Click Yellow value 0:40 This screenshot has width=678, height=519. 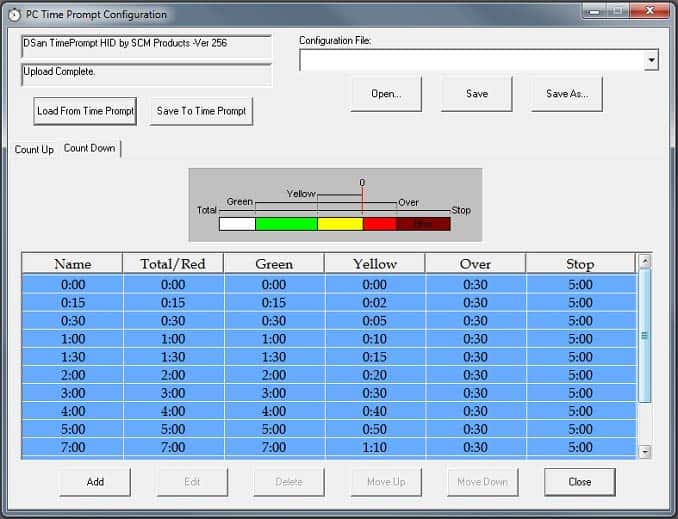point(374,411)
